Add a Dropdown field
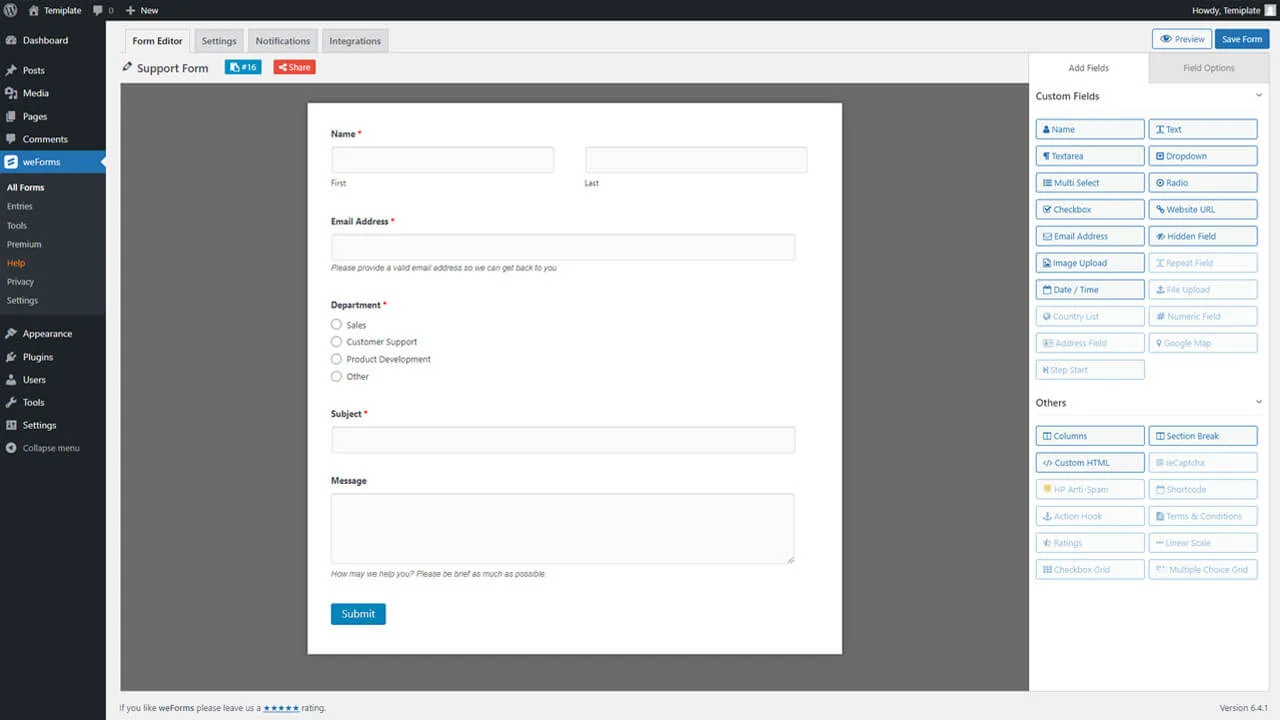The image size is (1280, 720). click(x=1203, y=156)
